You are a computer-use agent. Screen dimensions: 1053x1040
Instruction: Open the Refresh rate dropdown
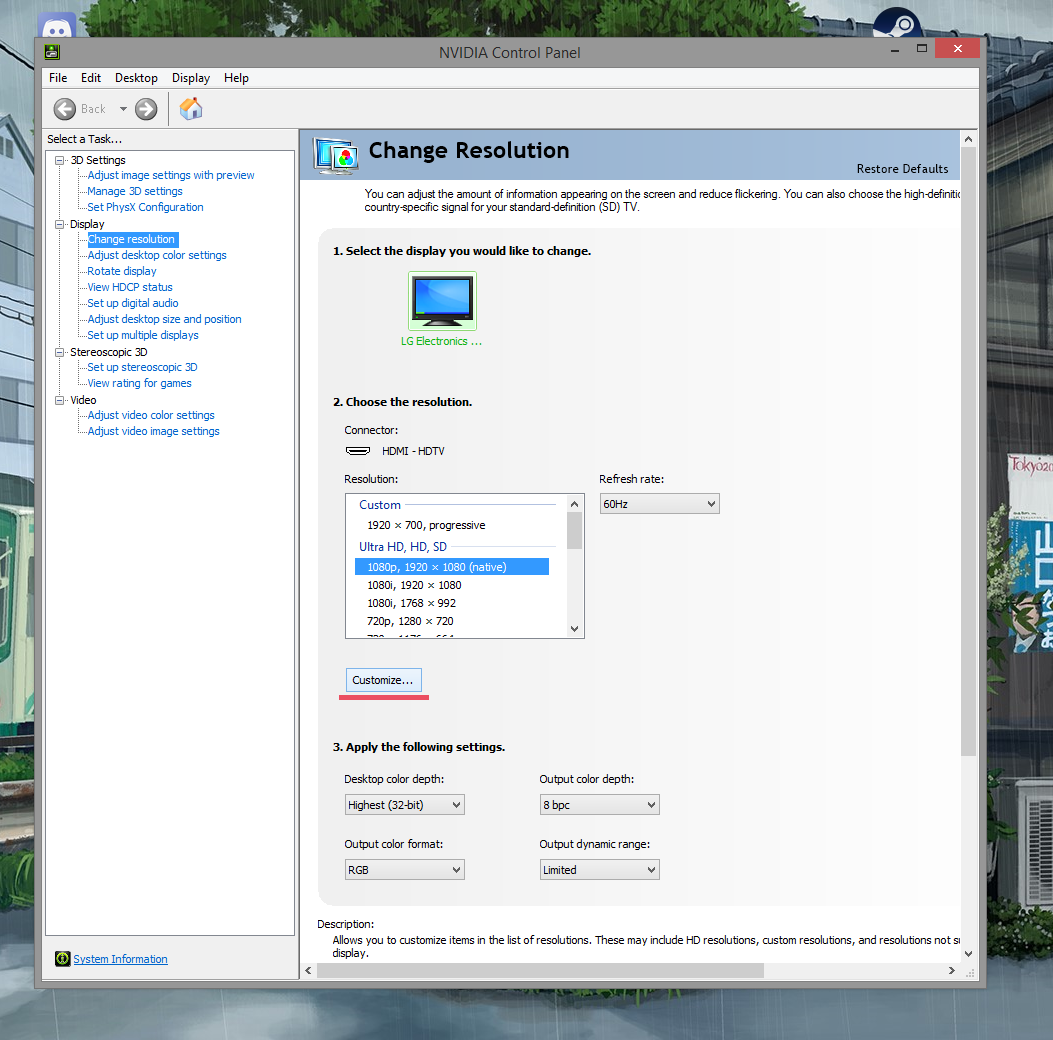[659, 504]
